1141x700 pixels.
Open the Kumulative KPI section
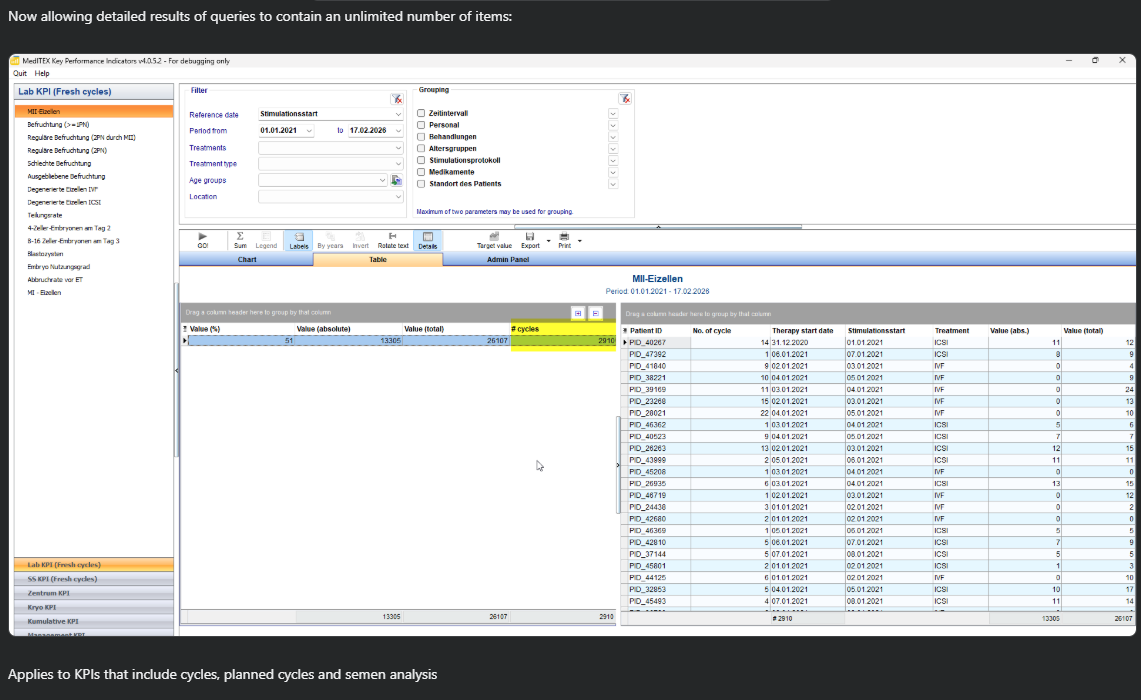pyautogui.click(x=94, y=621)
